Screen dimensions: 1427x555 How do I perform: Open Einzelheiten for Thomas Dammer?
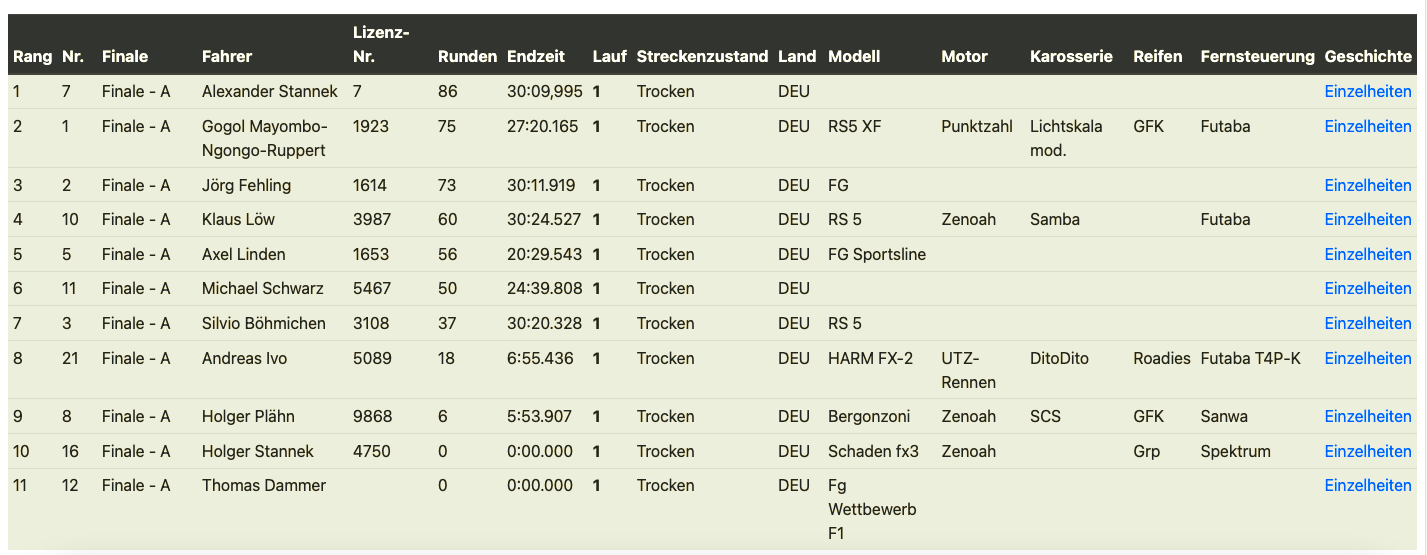(1367, 486)
